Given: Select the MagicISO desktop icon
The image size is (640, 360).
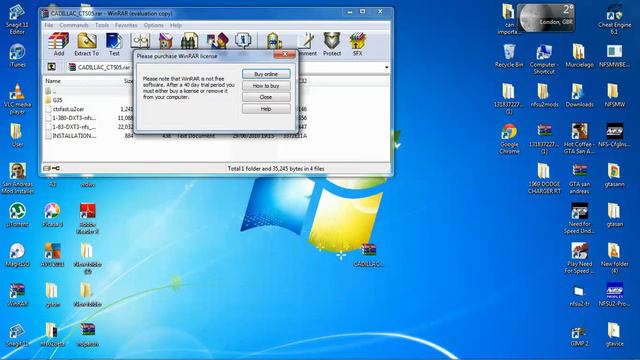Looking at the screenshot, I should [17, 255].
